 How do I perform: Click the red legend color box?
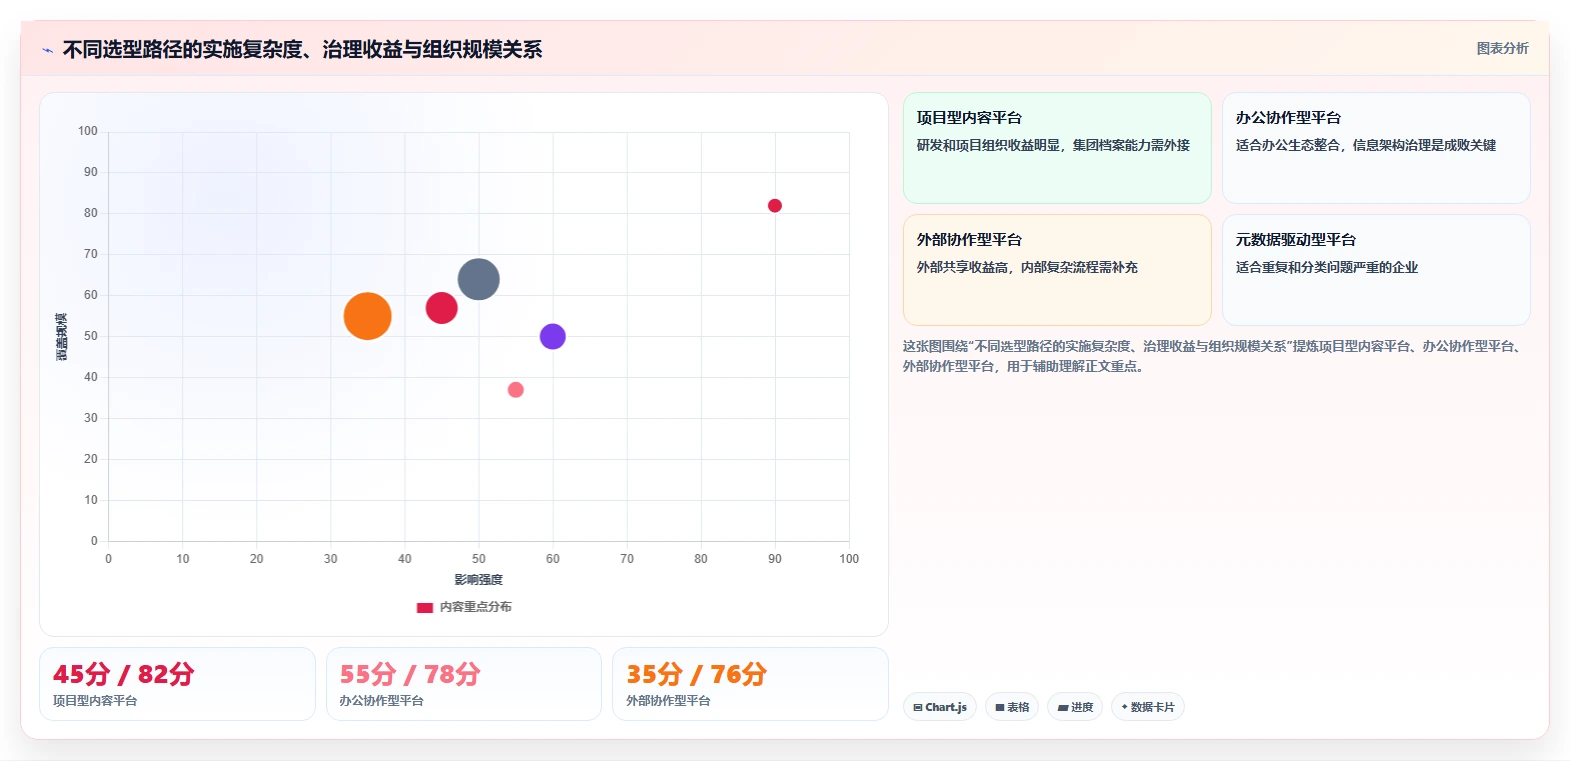[x=425, y=607]
